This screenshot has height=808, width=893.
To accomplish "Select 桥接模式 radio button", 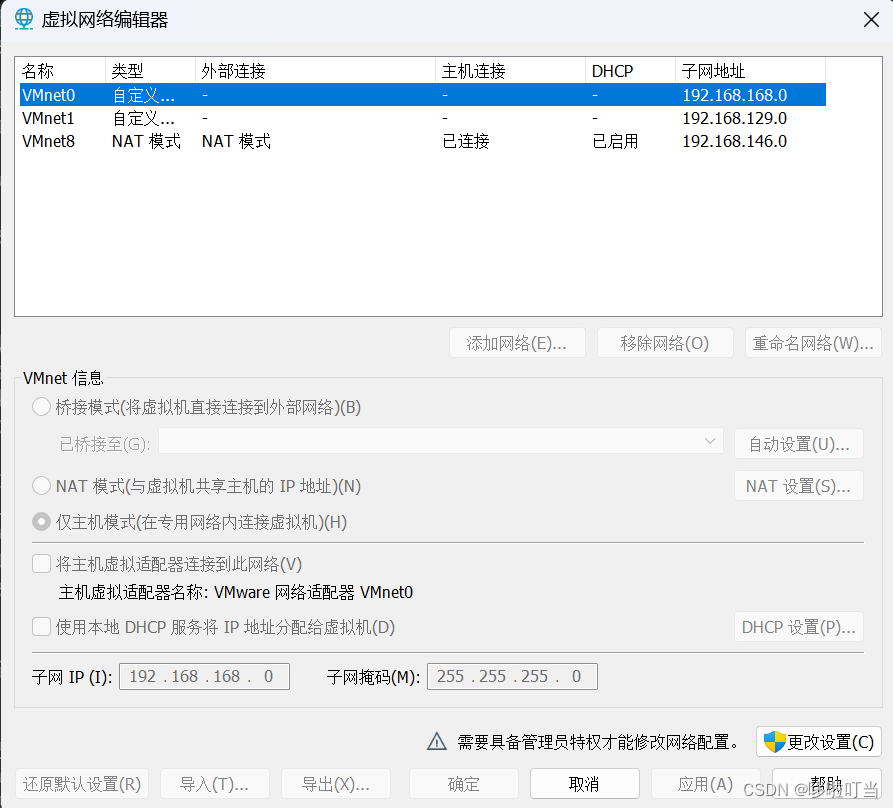I will (x=42, y=407).
